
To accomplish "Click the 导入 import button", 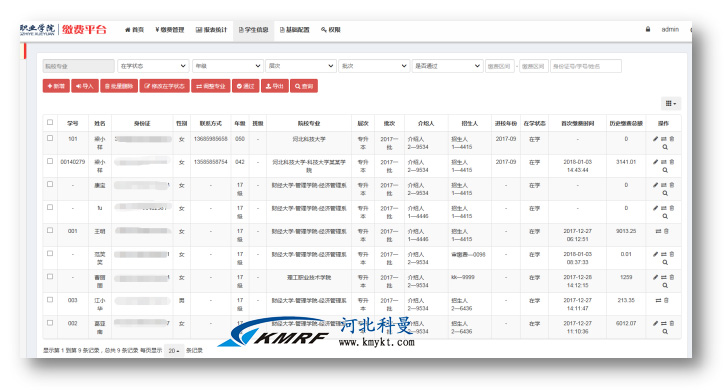I will [85, 86].
